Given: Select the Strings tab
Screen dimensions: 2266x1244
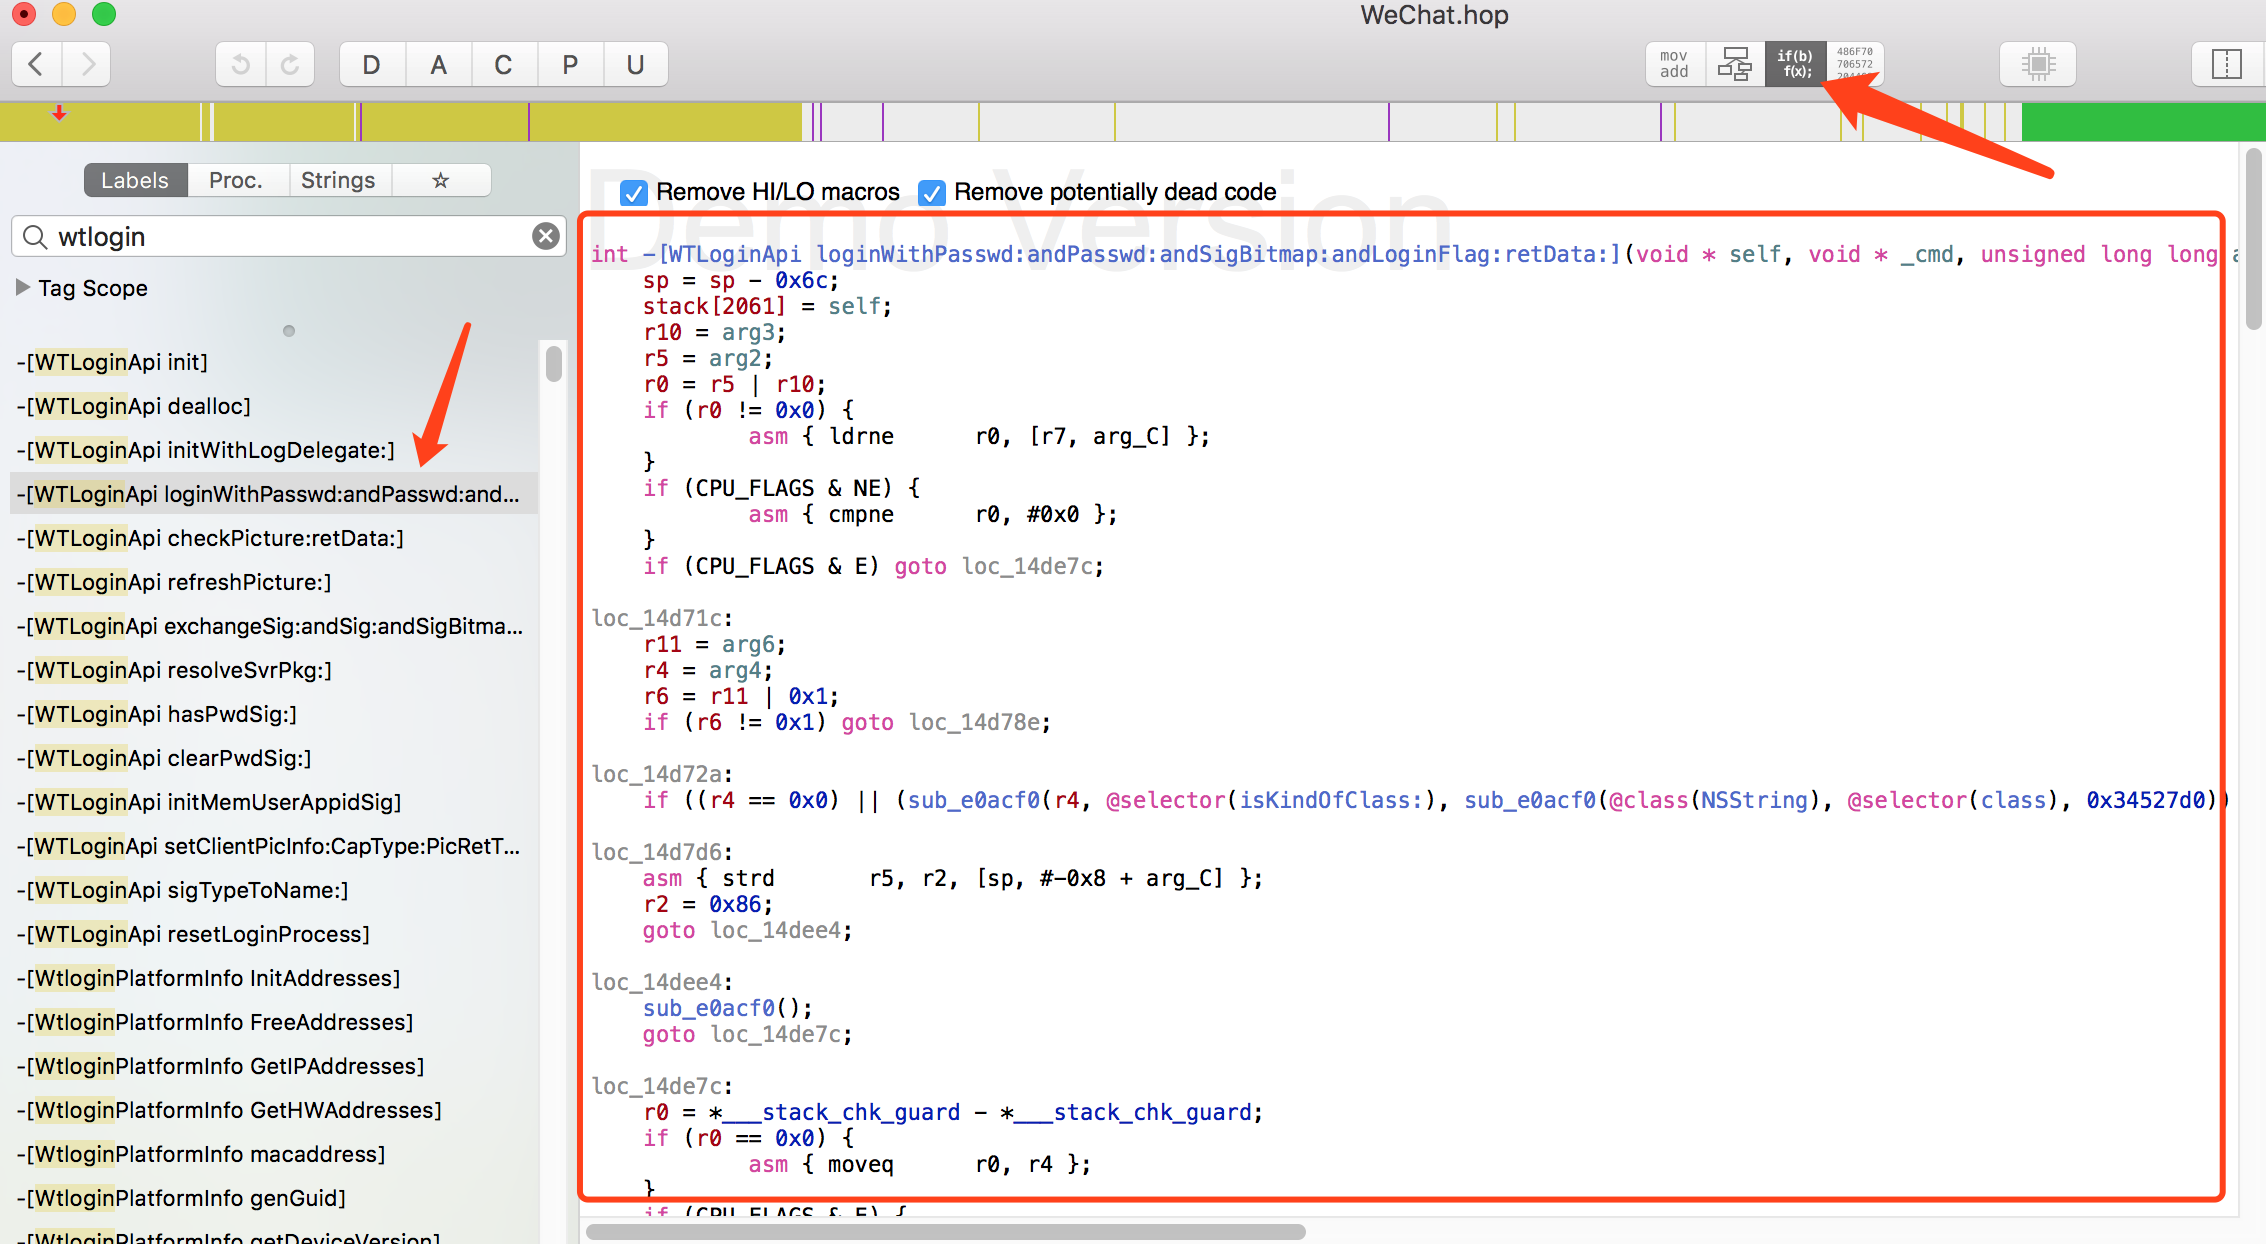Looking at the screenshot, I should 338,180.
